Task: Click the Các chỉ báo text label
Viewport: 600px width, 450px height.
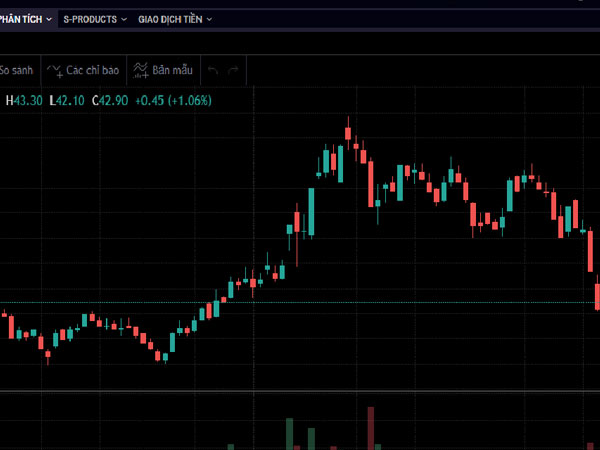Action: pos(93,70)
